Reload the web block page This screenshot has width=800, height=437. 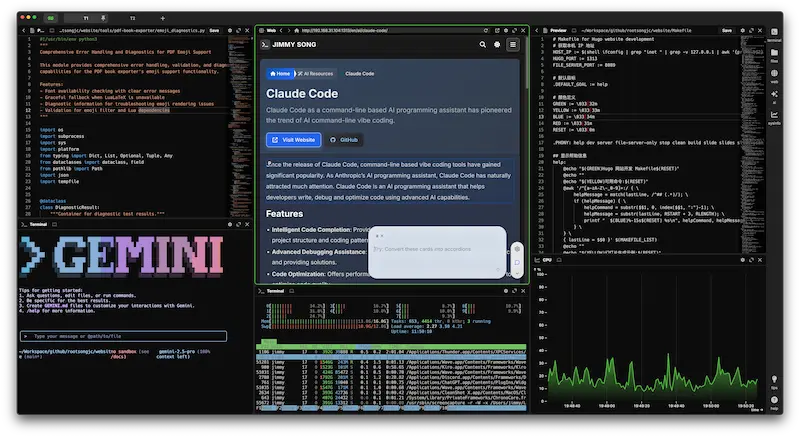click(486, 31)
